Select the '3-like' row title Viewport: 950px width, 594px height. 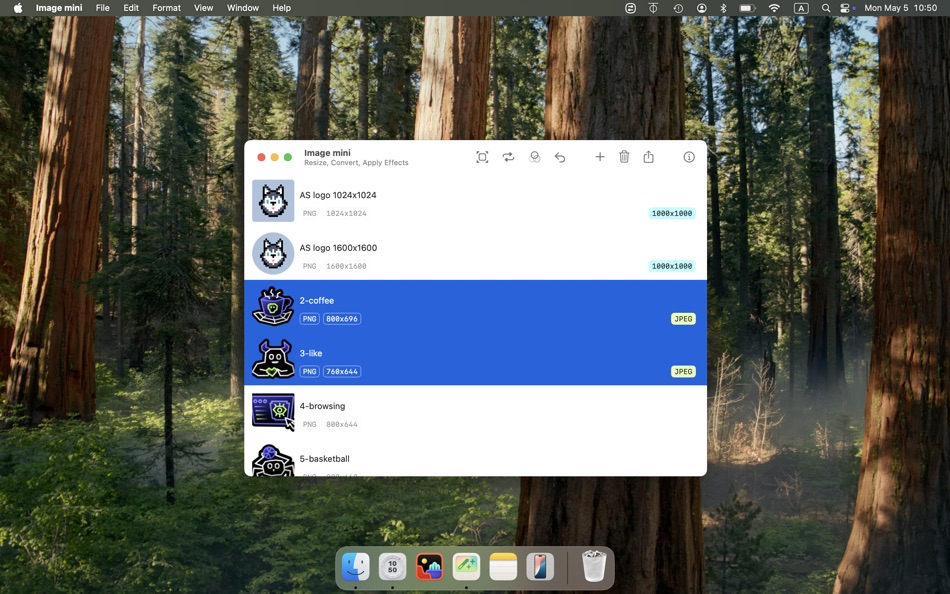(311, 353)
